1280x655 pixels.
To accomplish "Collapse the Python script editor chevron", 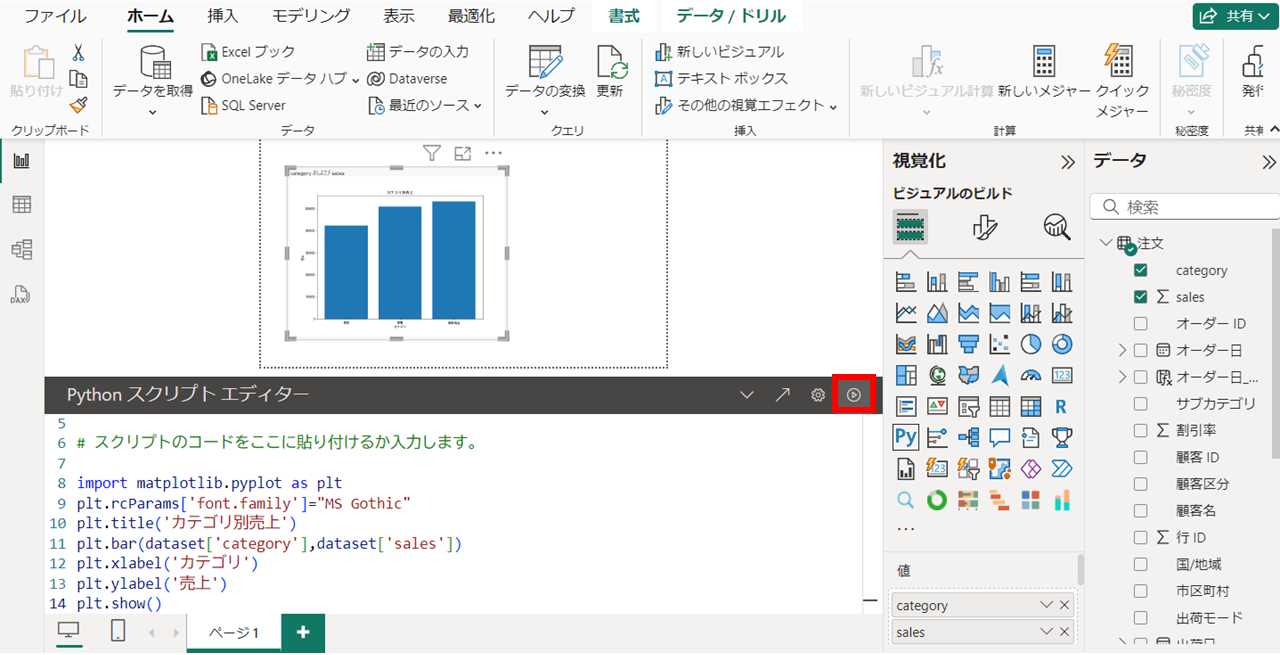I will coord(746,395).
